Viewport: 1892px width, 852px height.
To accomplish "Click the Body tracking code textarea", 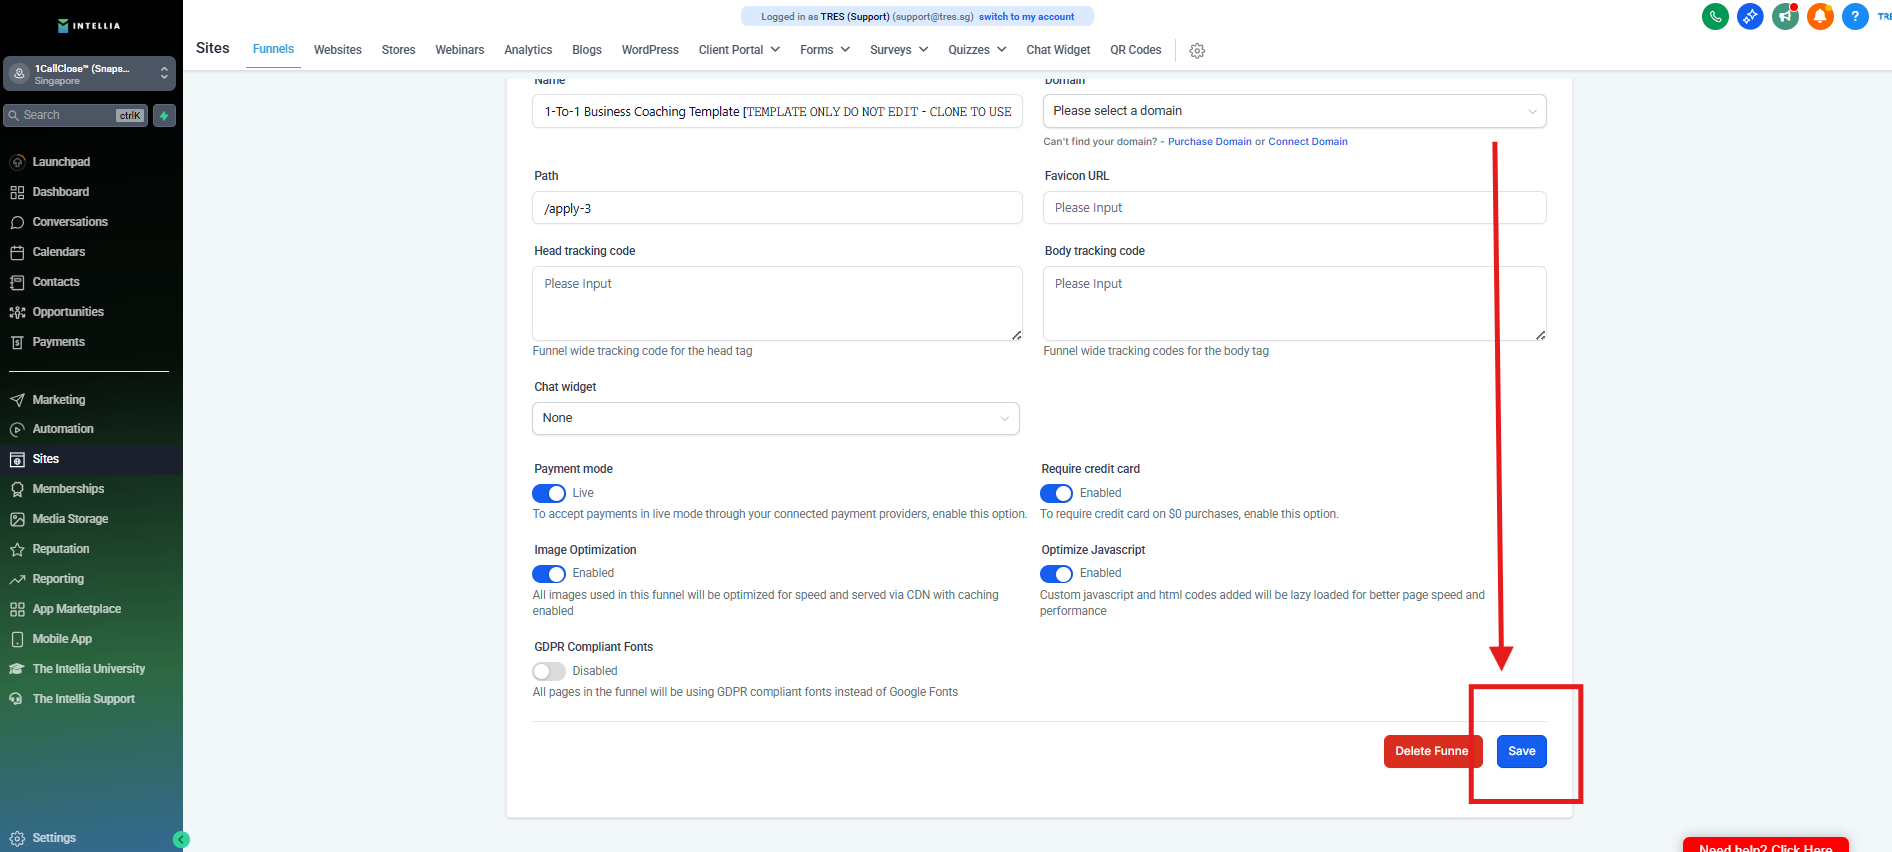I will (1294, 303).
